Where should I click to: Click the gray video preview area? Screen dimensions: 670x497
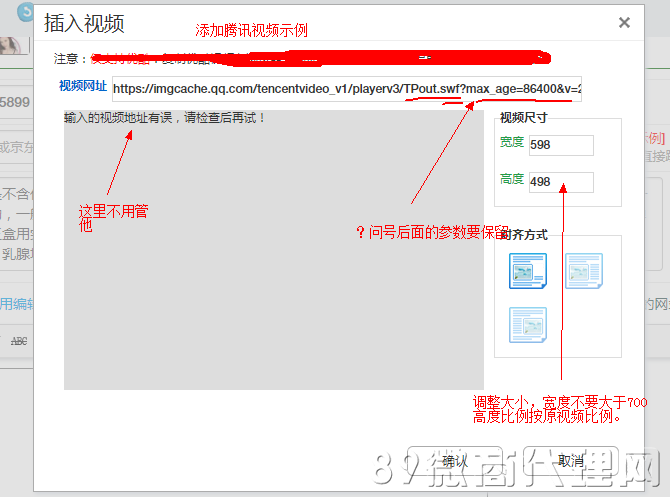274,250
